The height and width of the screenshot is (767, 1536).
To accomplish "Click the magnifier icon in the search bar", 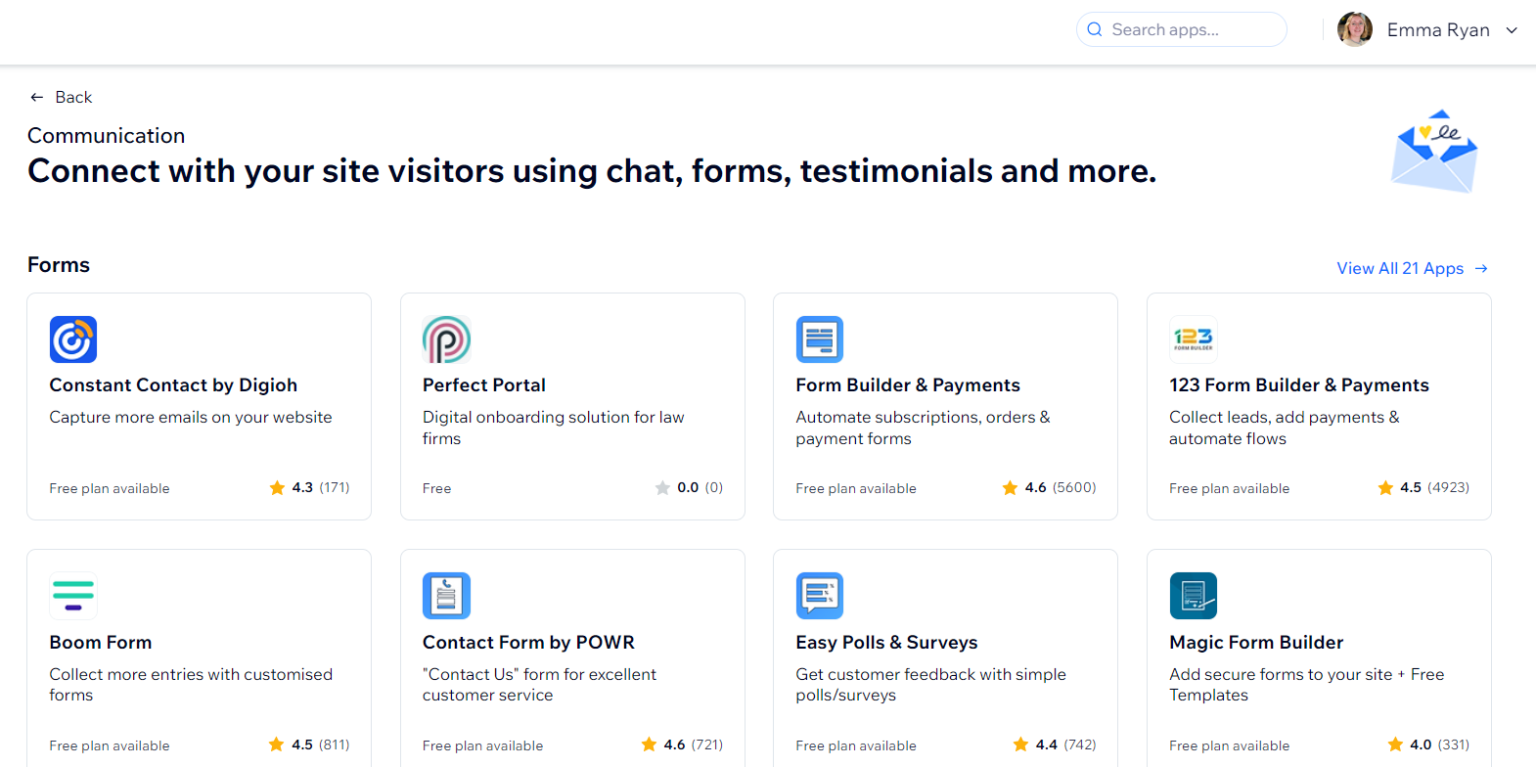I will point(1095,29).
